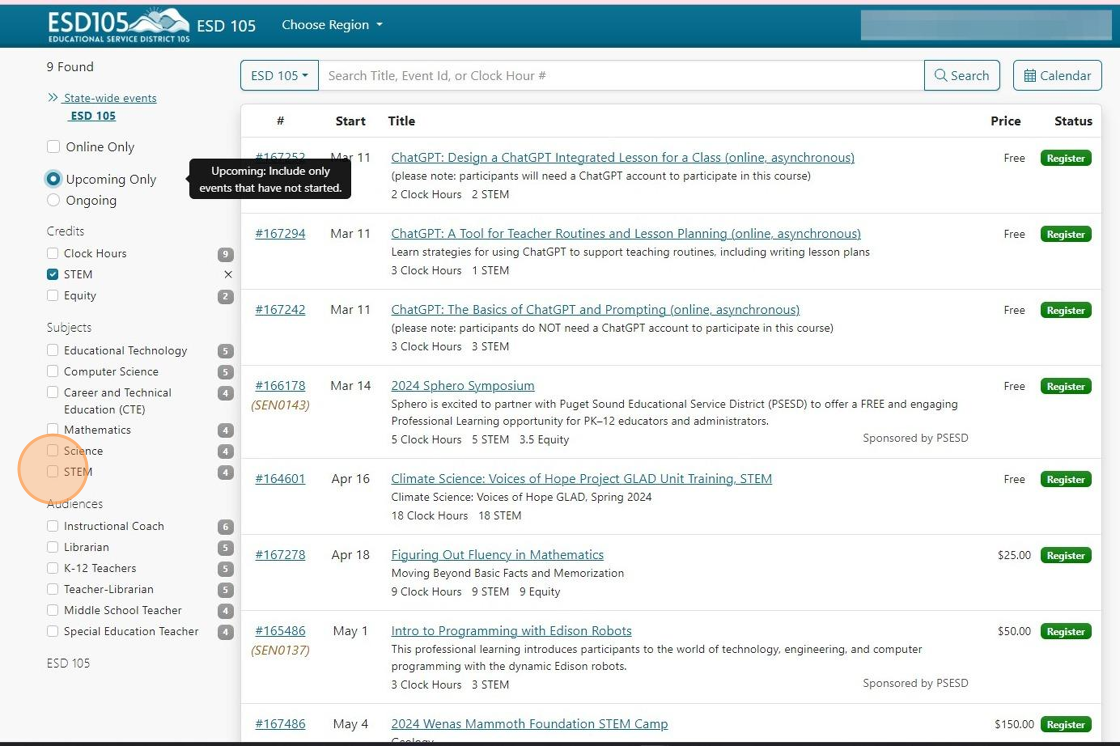The image size is (1120, 746).
Task: Check the K-12 Teachers audience
Action: pos(53,568)
